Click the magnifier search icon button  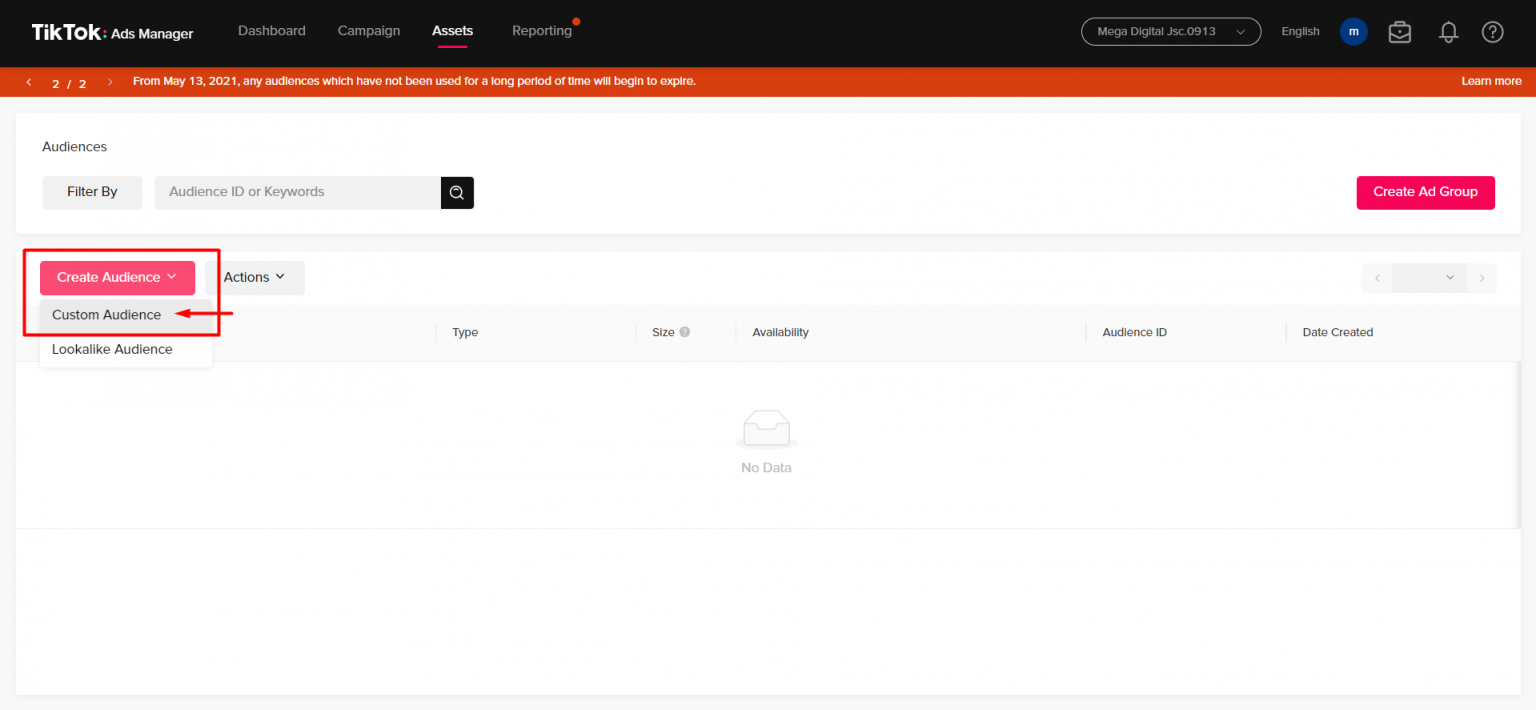(457, 193)
